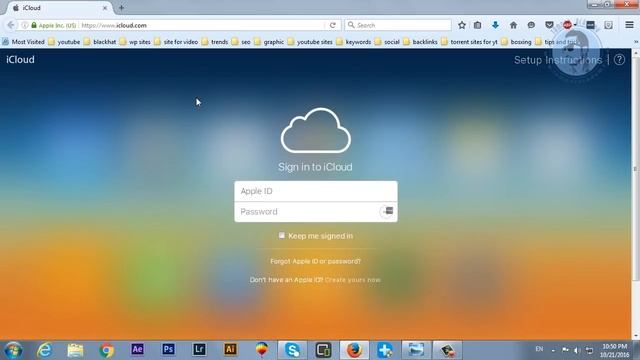
Task: Click the Firefox Search box
Action: (398, 25)
